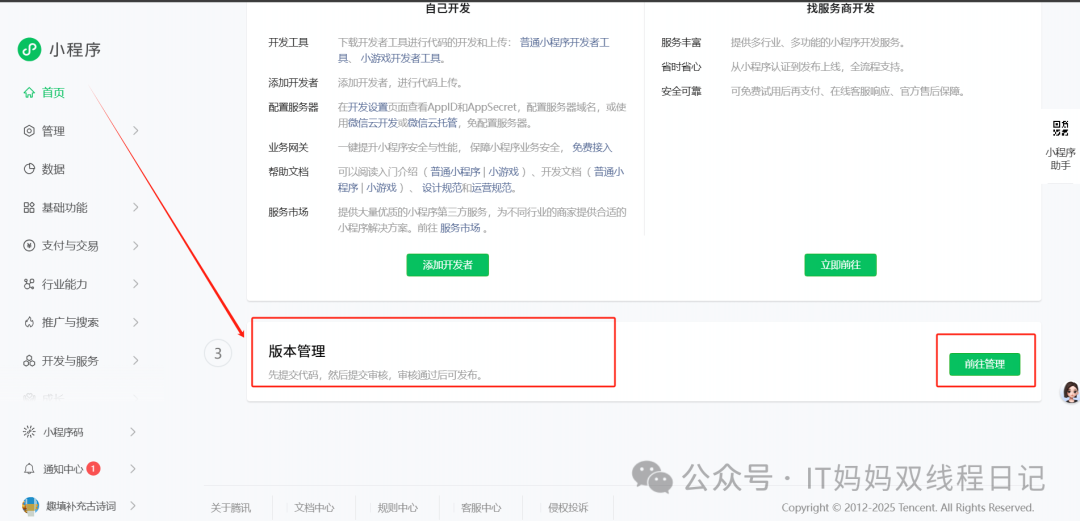Viewport: 1080px width, 521px height.
Task: Expand the 行业能力 menu chevron
Action: coord(135,284)
